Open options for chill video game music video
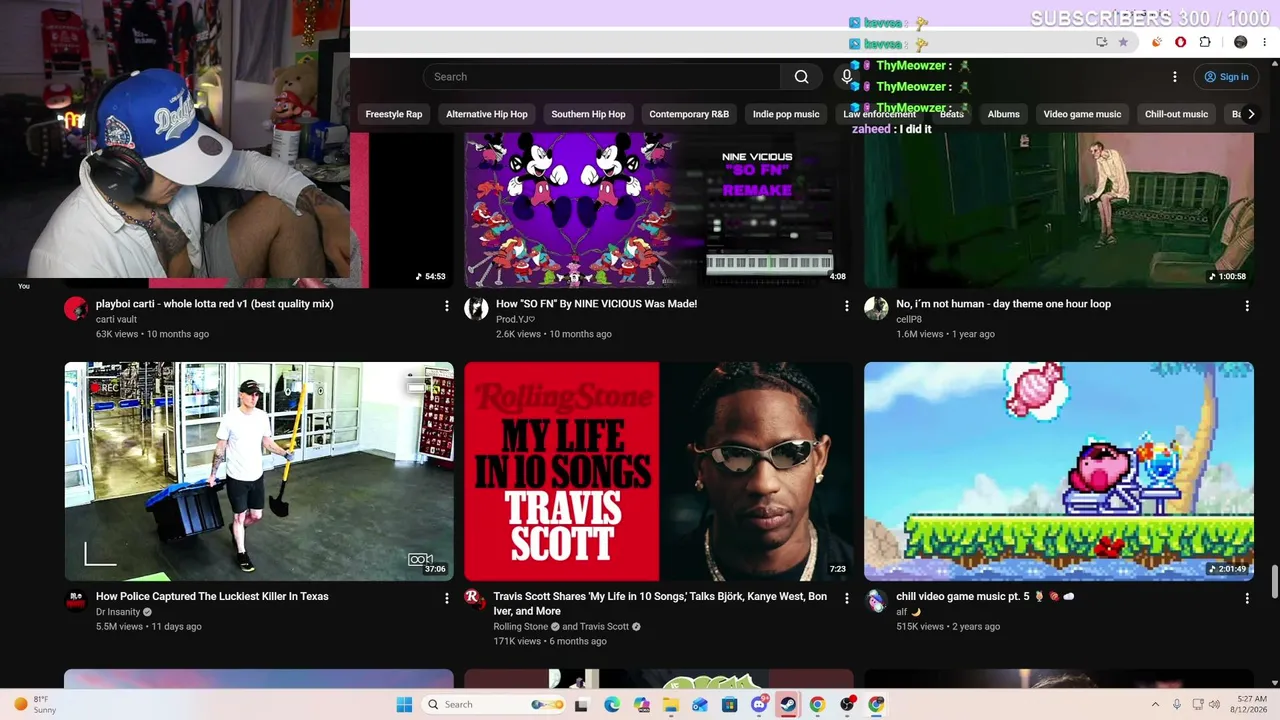This screenshot has height=720, width=1280. click(1247, 598)
